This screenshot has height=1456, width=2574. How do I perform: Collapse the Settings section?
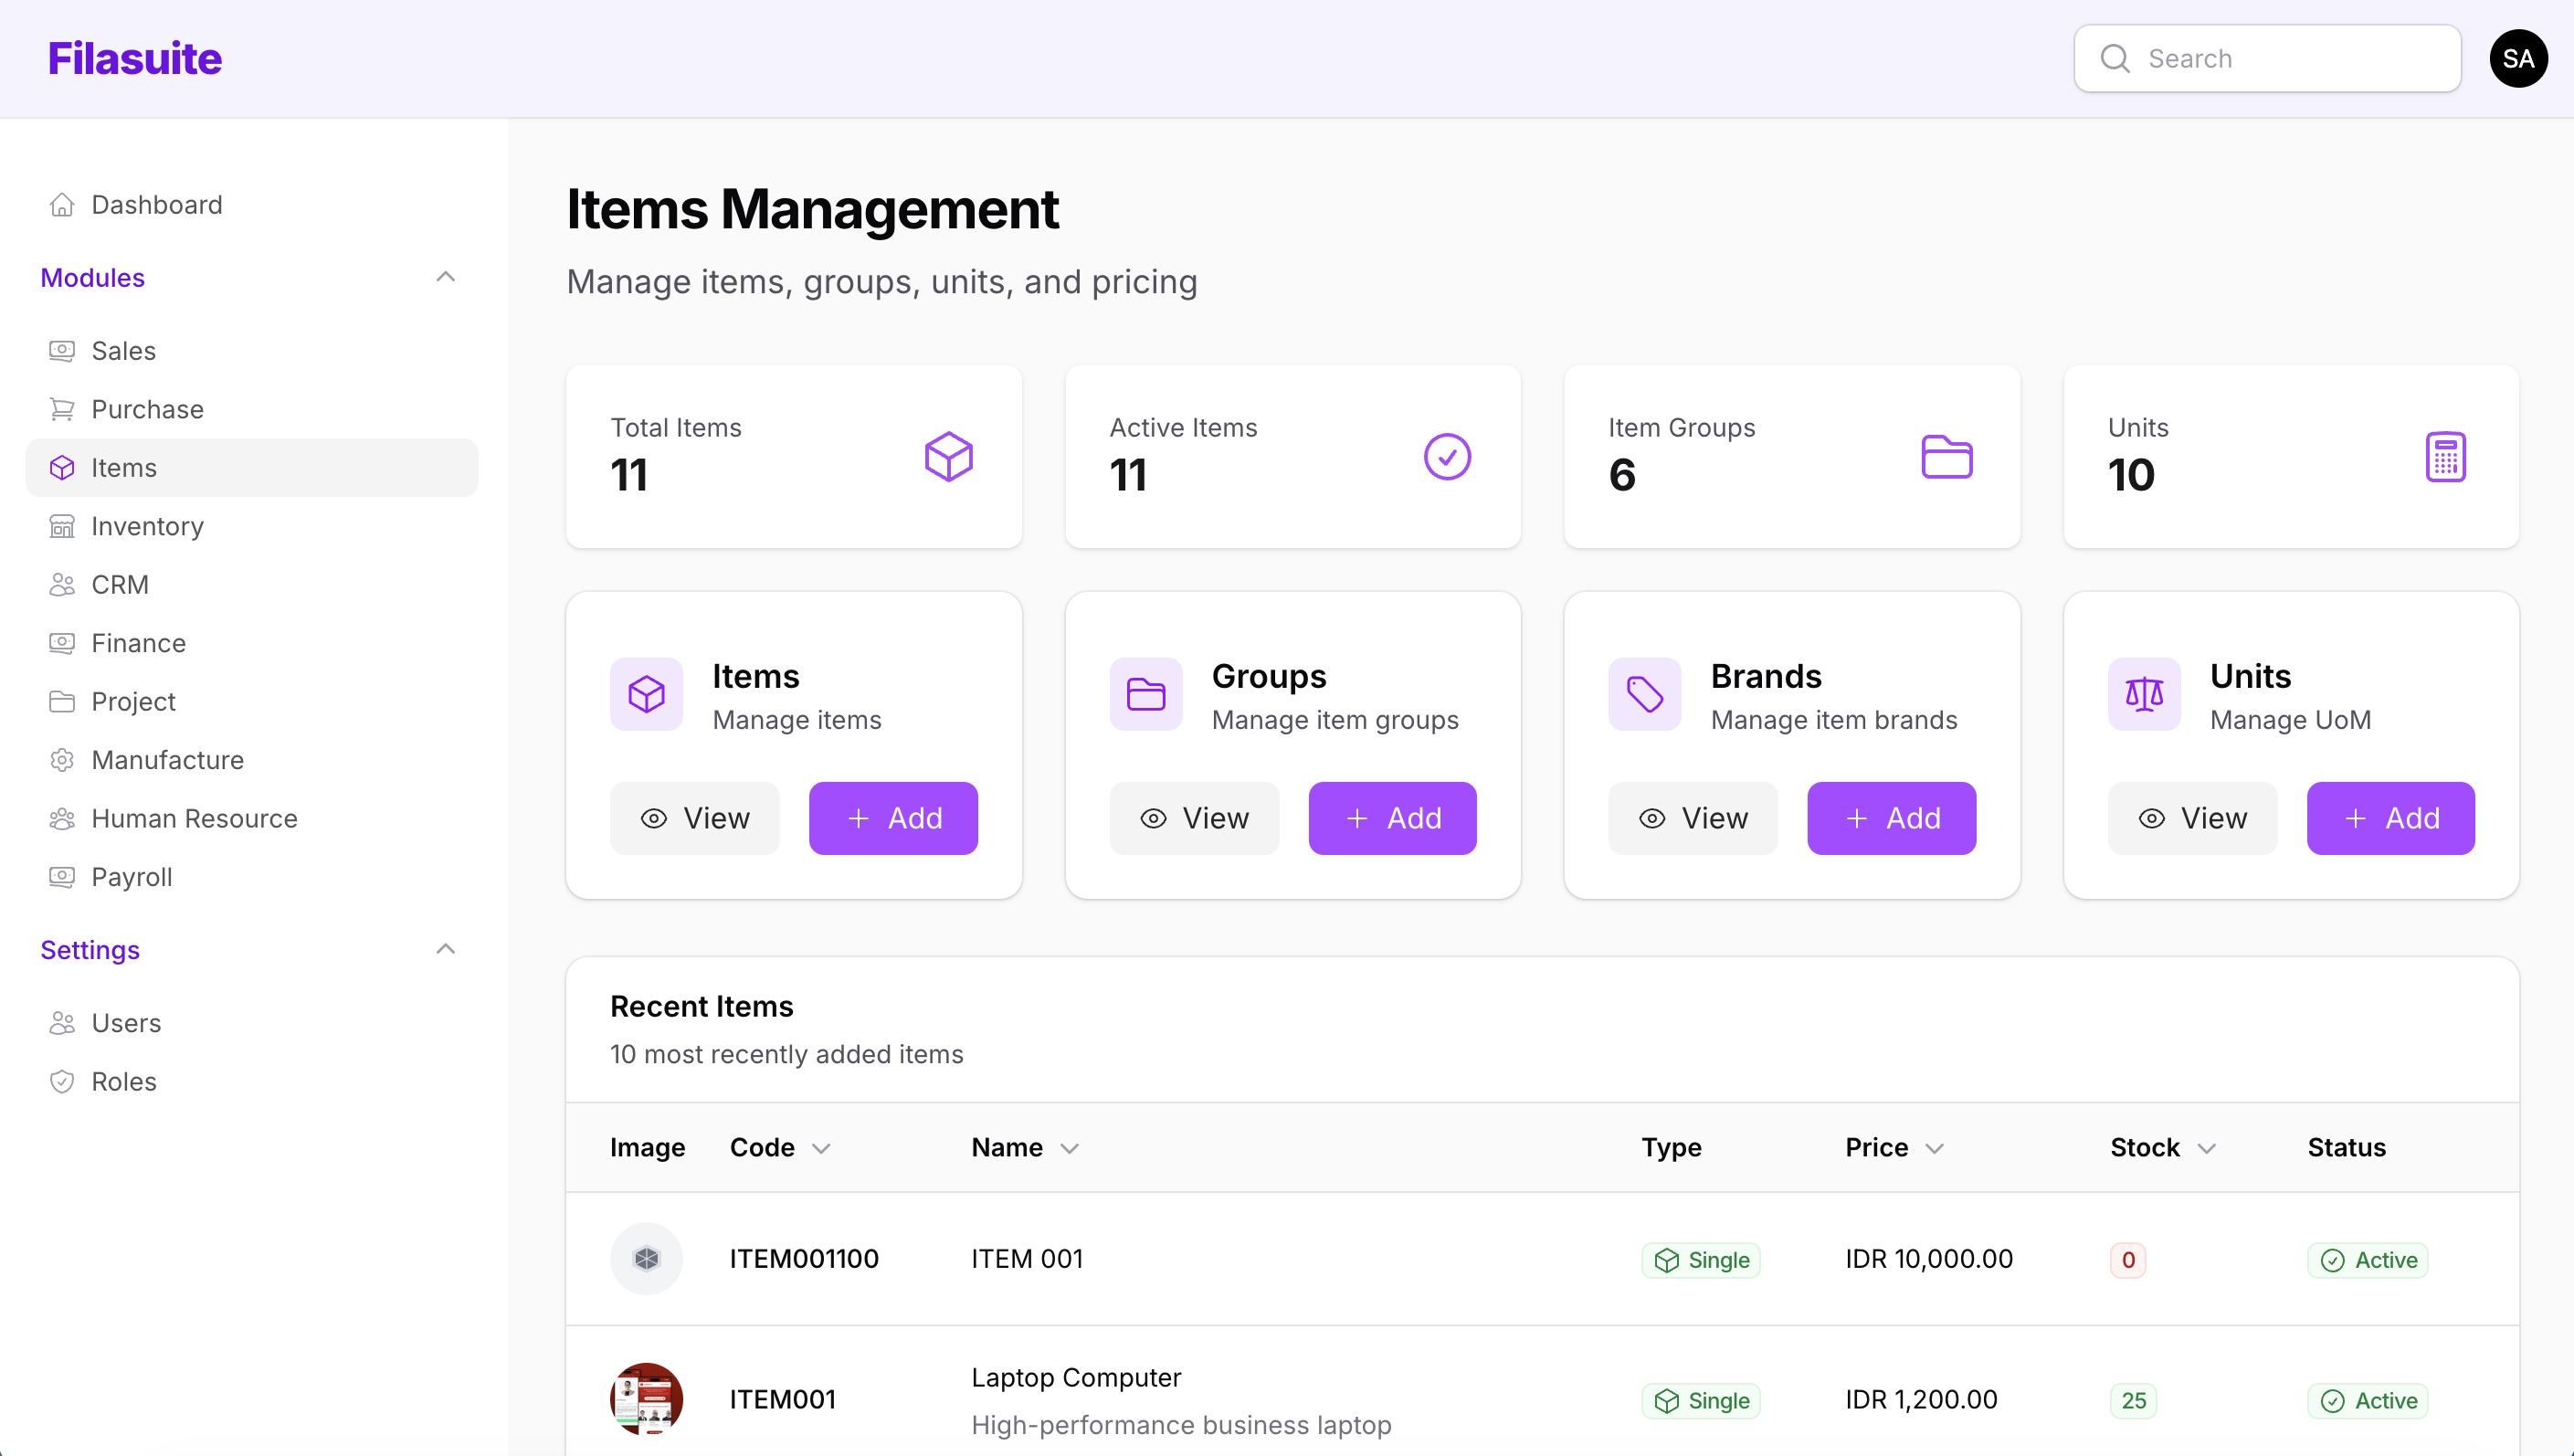click(x=446, y=949)
